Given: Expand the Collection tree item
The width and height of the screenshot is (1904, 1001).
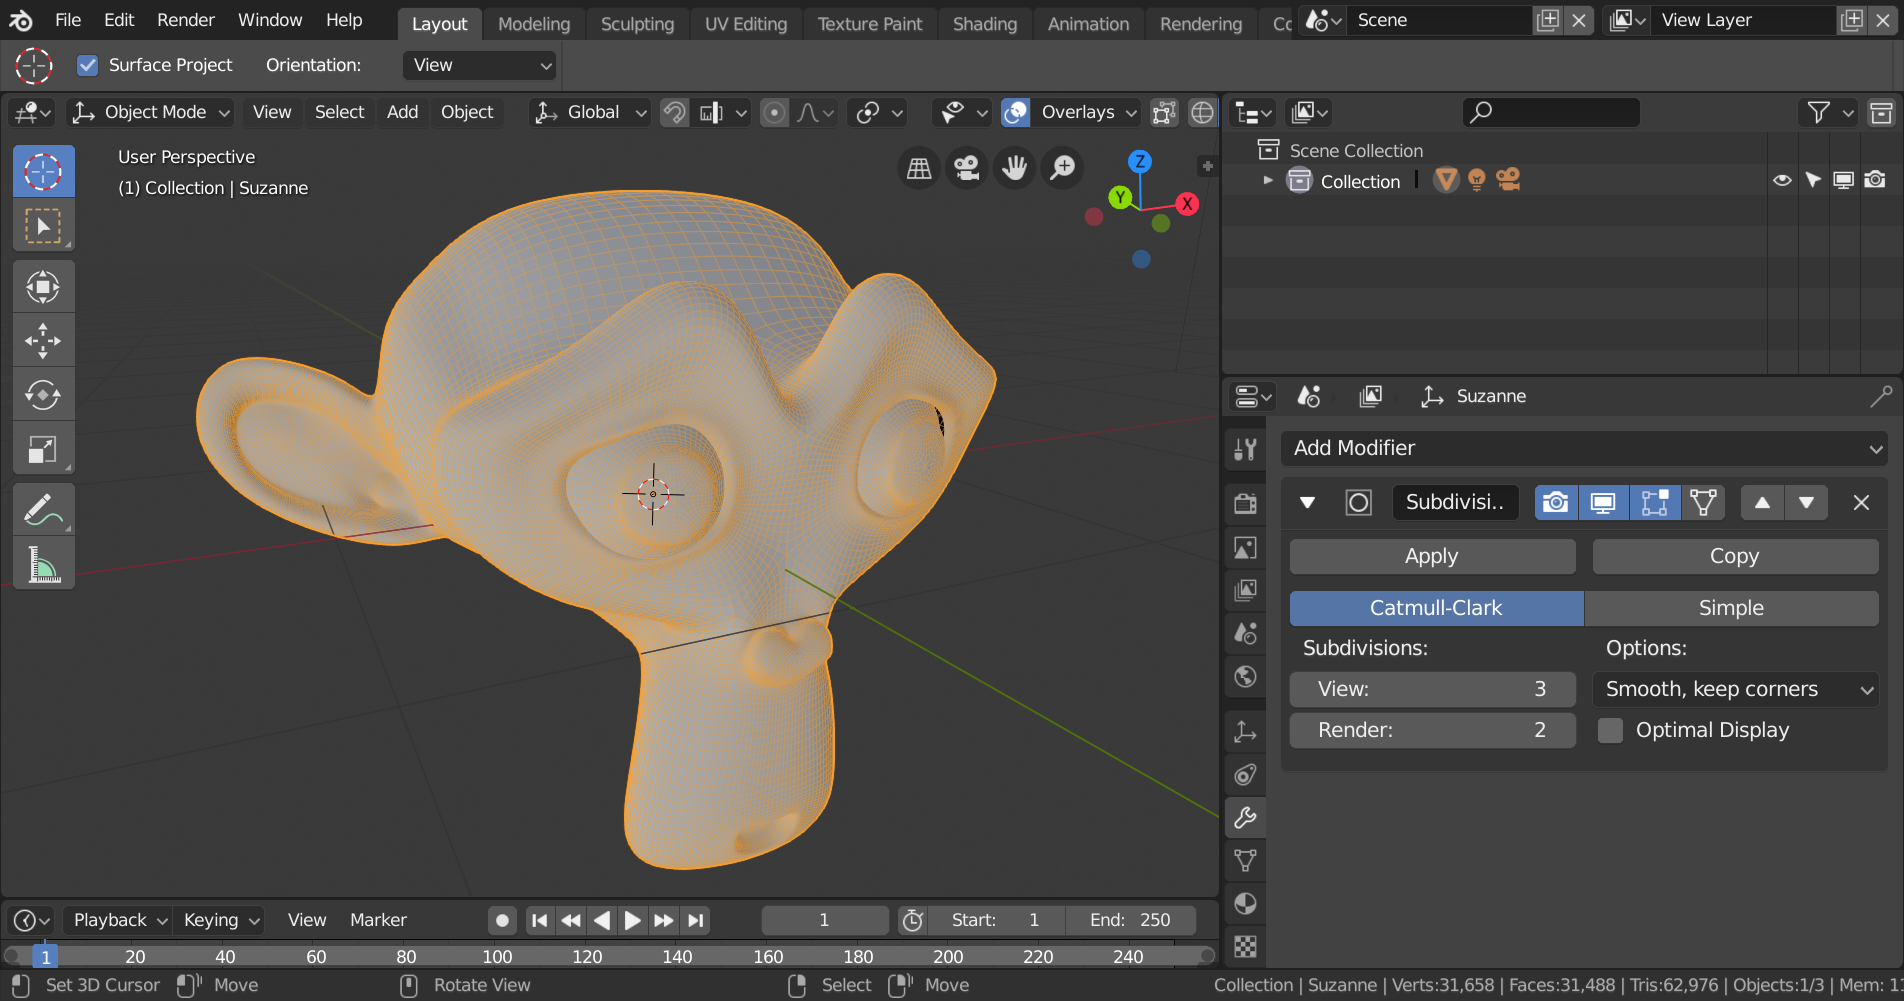Looking at the screenshot, I should pyautogui.click(x=1268, y=180).
